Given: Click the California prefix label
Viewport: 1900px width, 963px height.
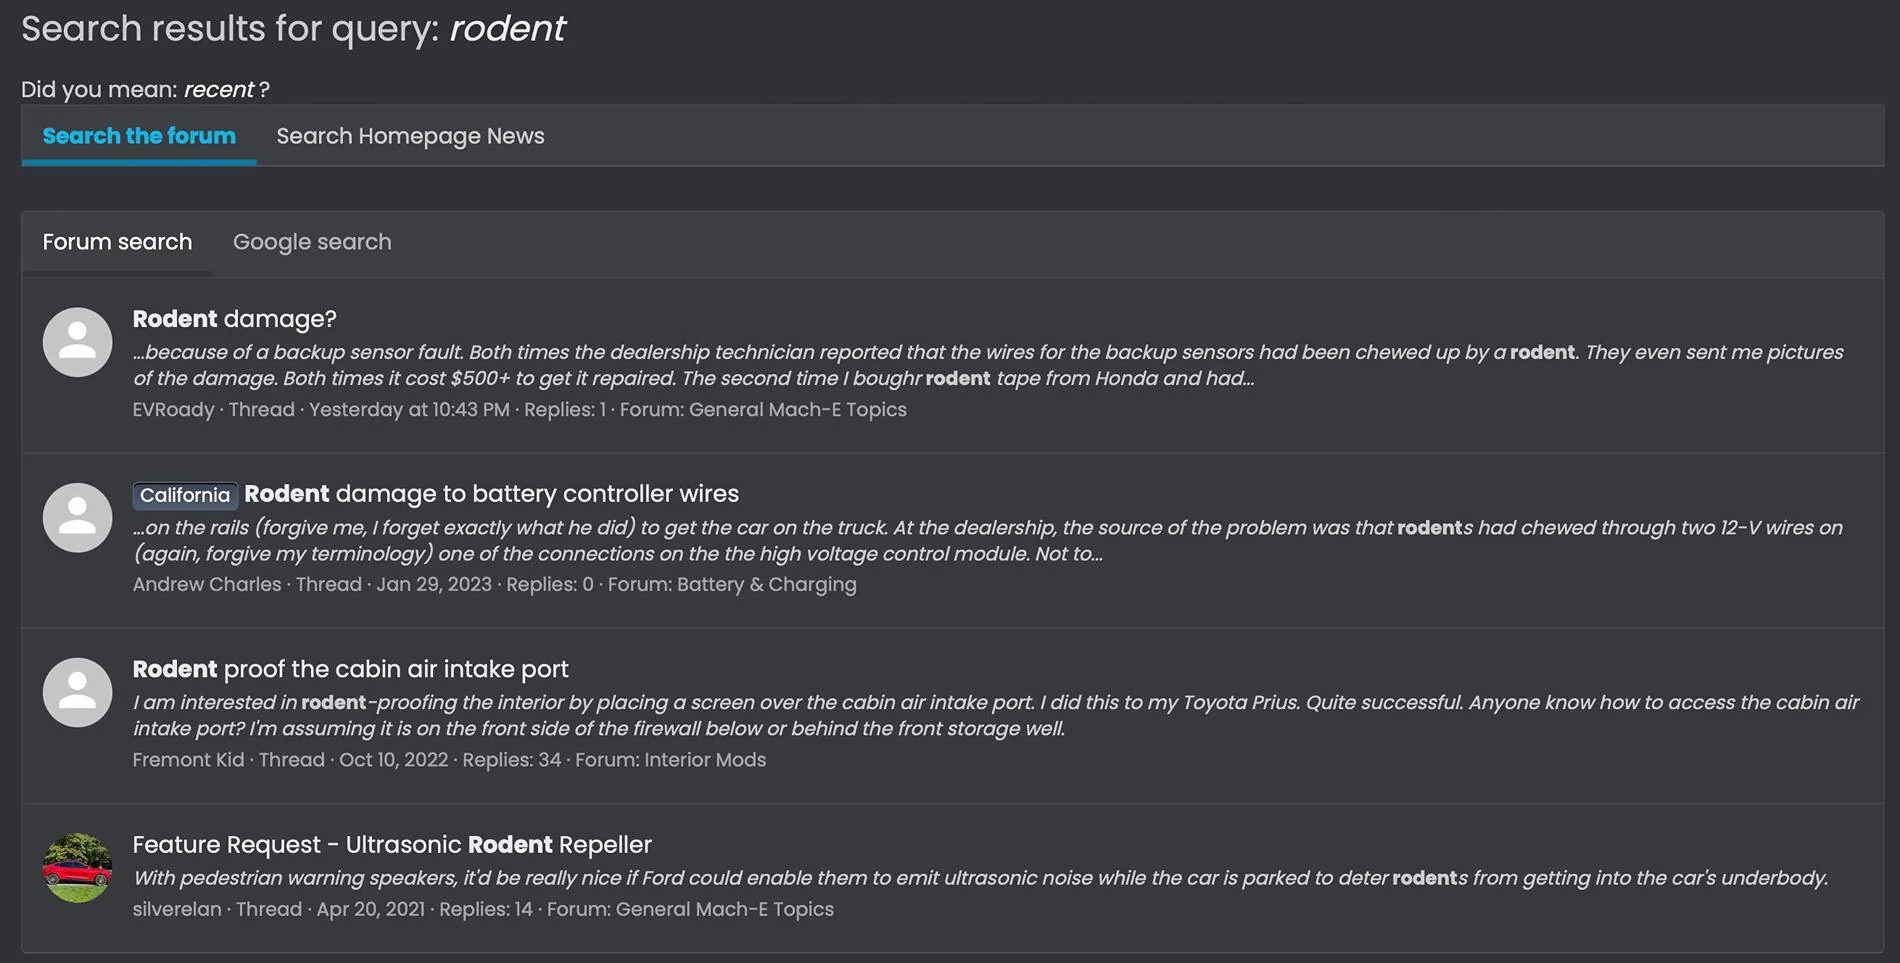Looking at the screenshot, I should tap(185, 495).
